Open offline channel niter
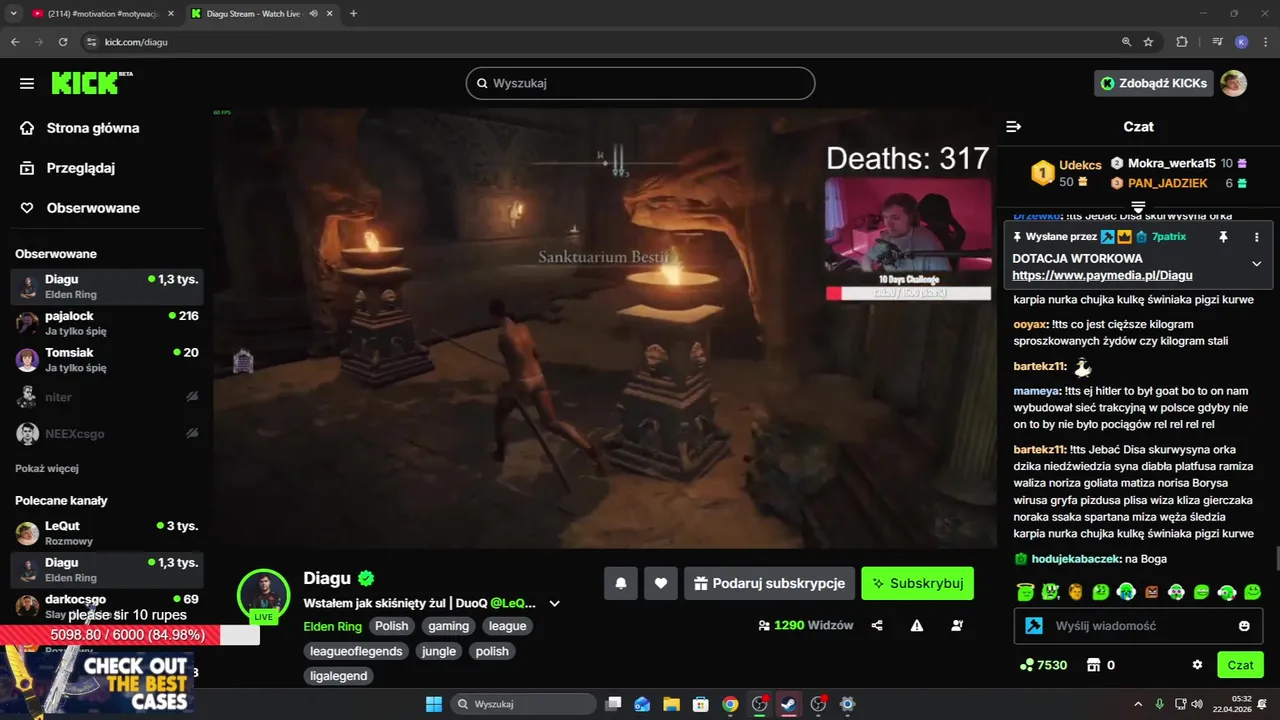This screenshot has height=720, width=1280. [x=107, y=397]
